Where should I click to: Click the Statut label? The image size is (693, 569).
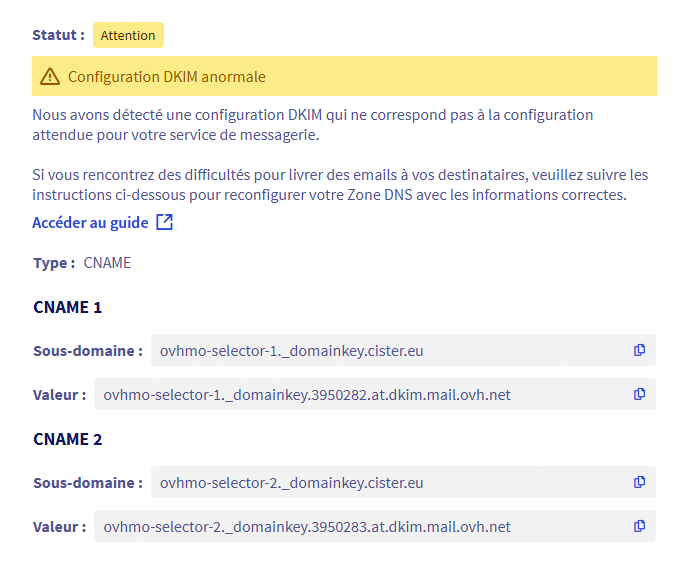coord(58,35)
